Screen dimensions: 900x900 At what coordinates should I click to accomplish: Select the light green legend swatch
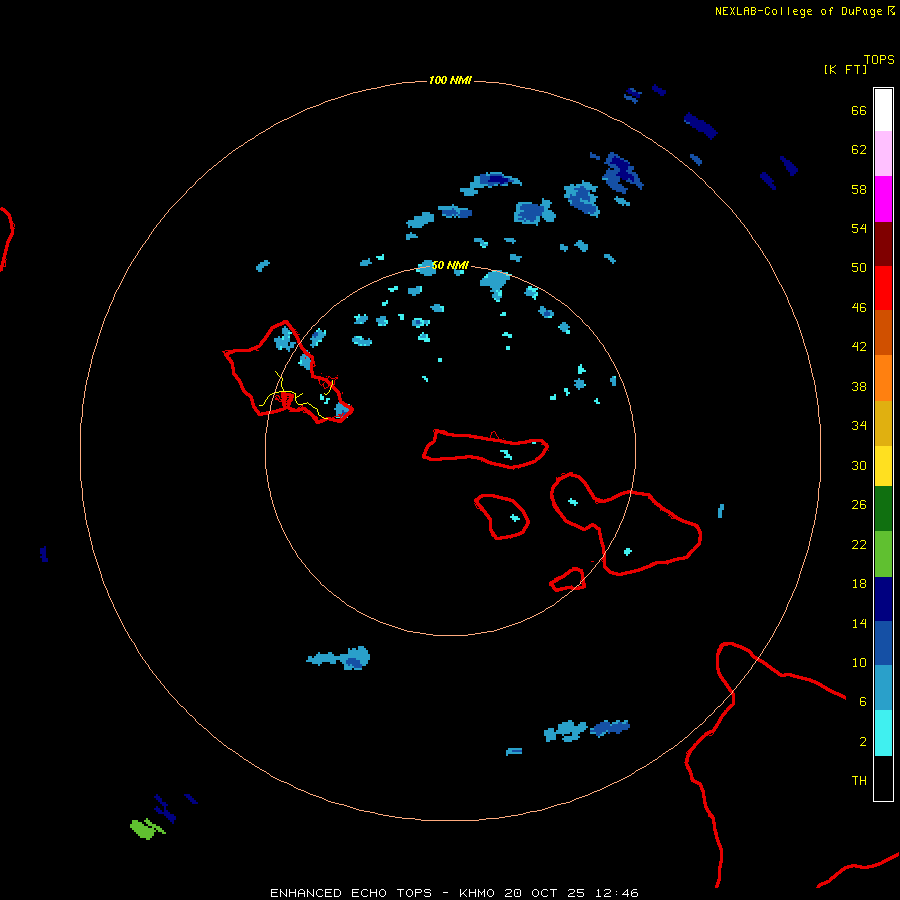(883, 554)
